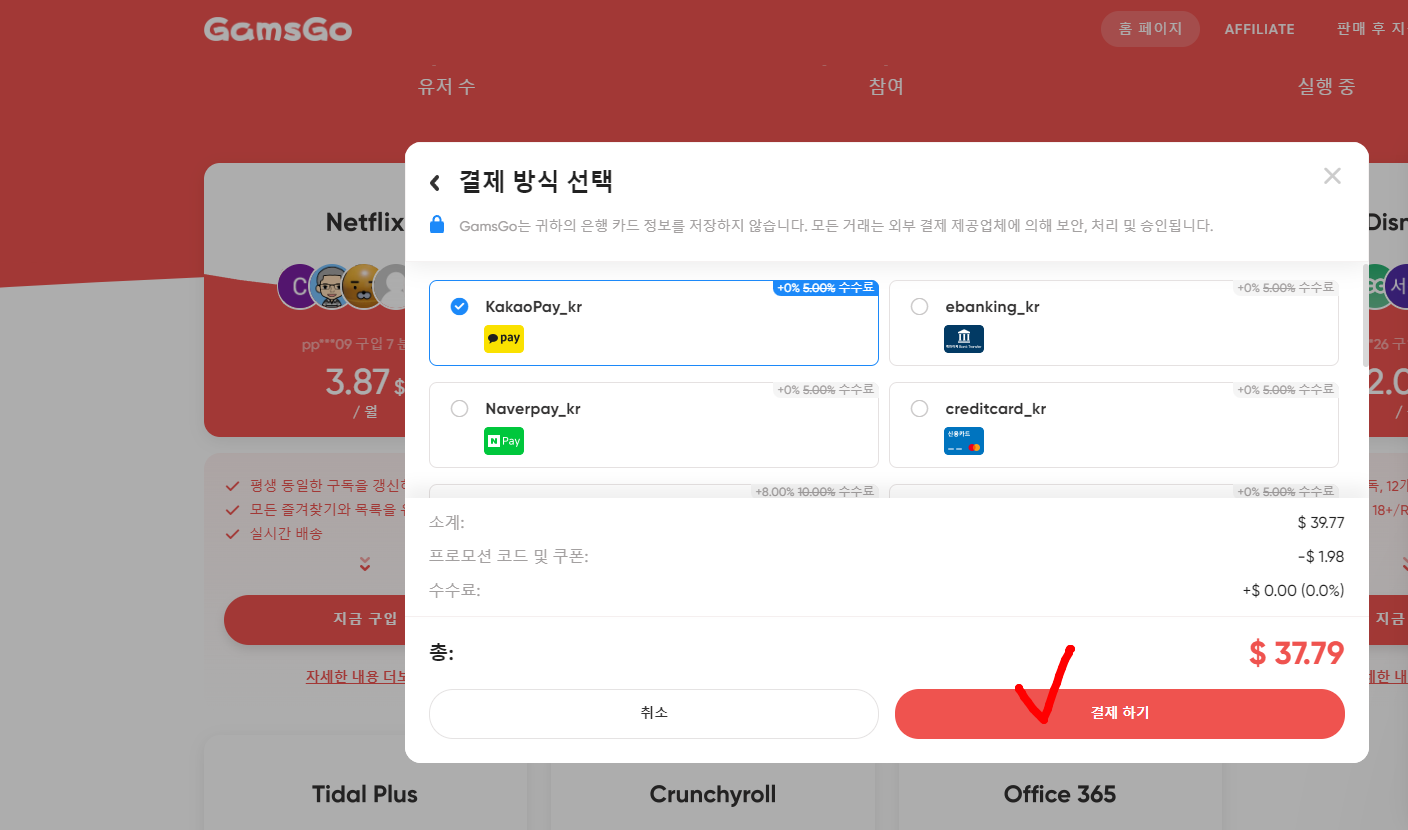The height and width of the screenshot is (830, 1408).
Task: Click the creditcard_kr card logo
Action: (964, 441)
